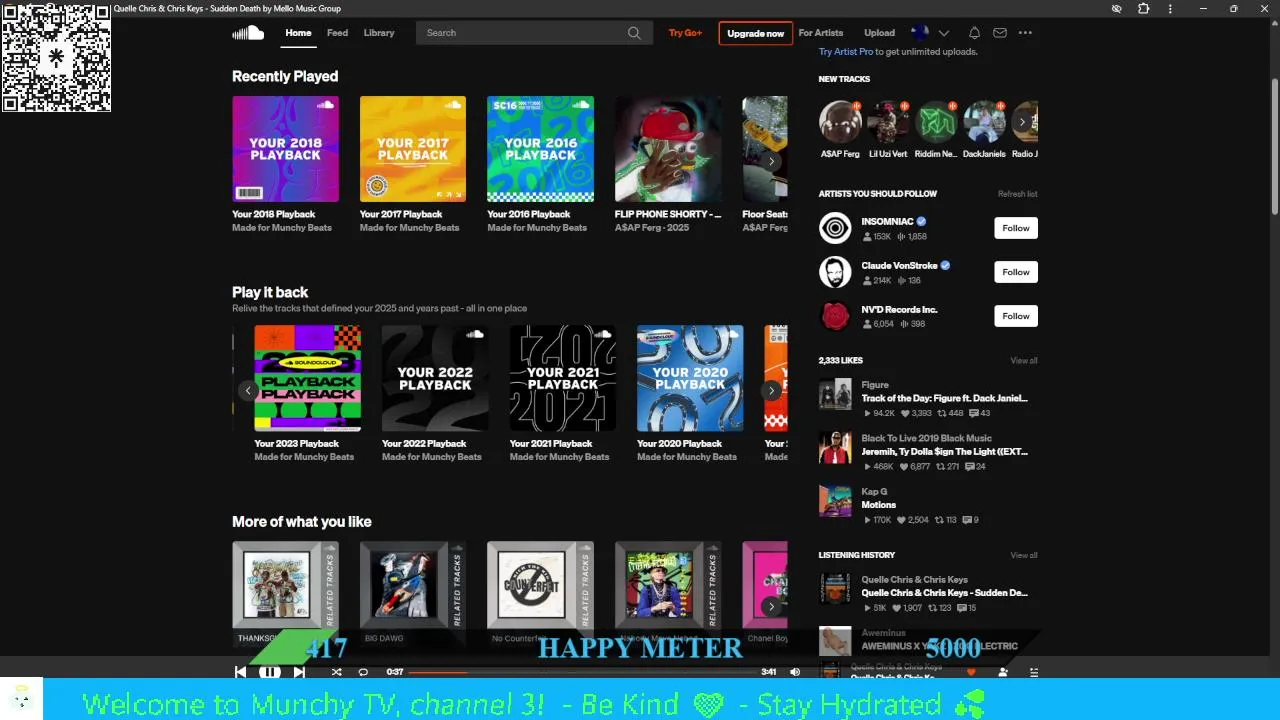
Task: Follow Claude VonStroke
Action: 1016,272
